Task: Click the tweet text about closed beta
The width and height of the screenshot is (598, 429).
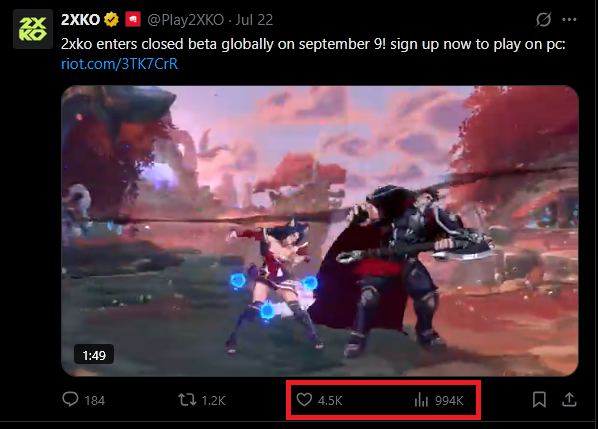Action: [x=313, y=44]
